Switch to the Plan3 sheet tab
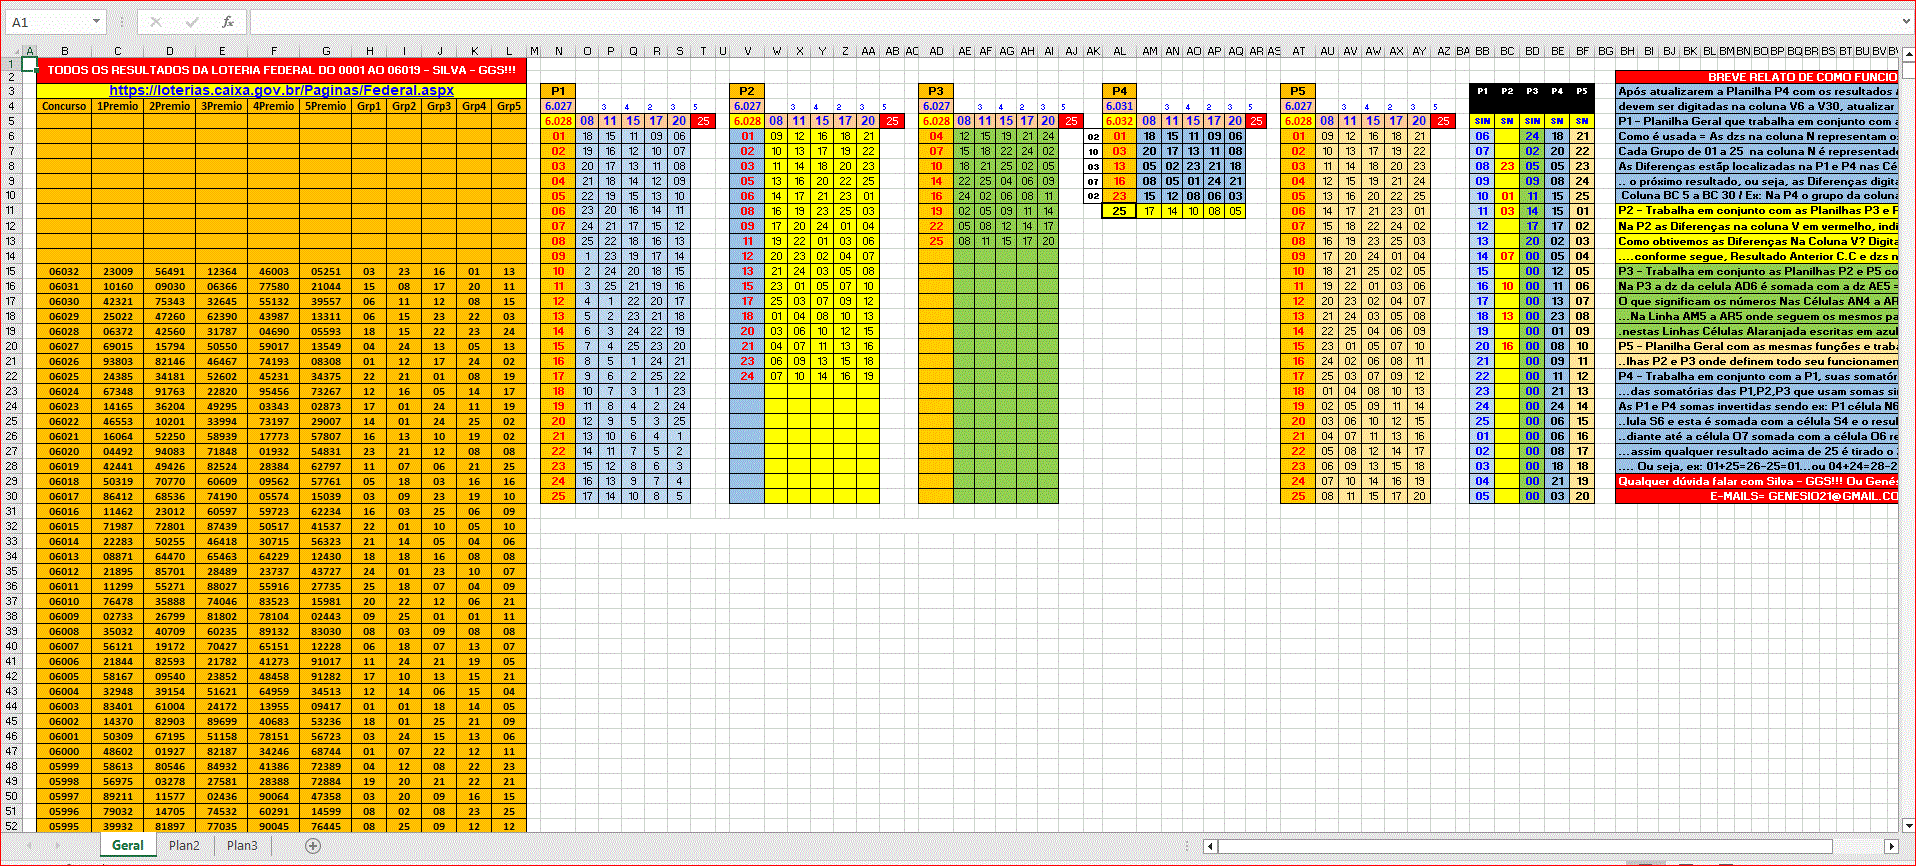The width and height of the screenshot is (1916, 866). (242, 846)
